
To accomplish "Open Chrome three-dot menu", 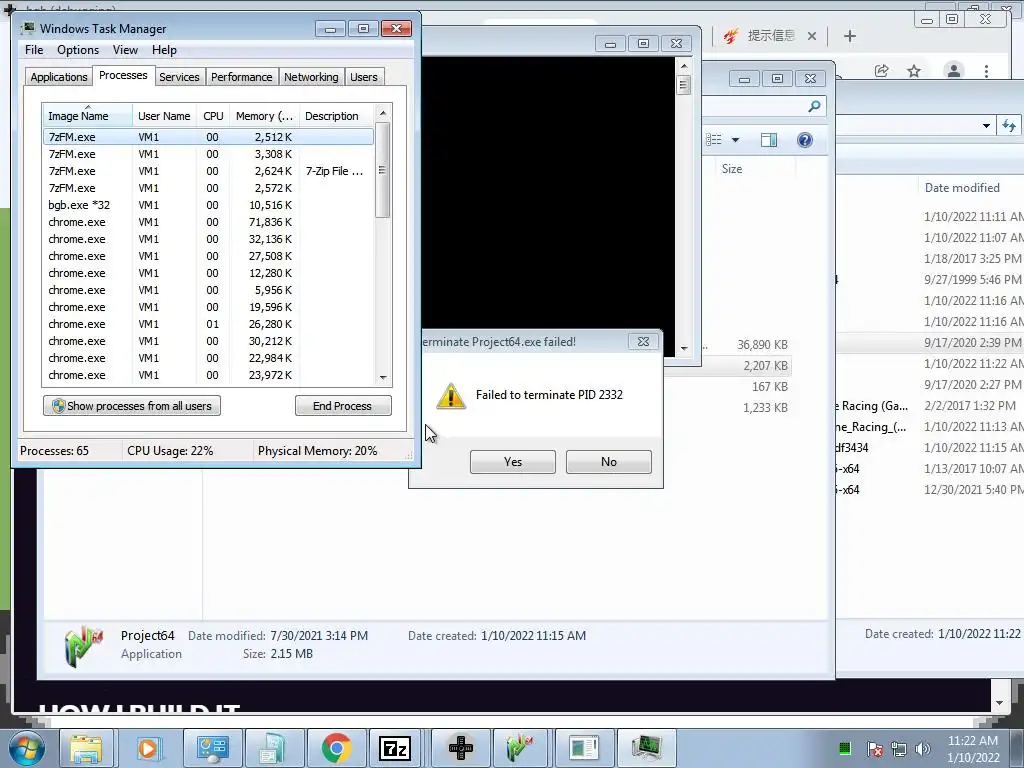I will pyautogui.click(x=986, y=71).
